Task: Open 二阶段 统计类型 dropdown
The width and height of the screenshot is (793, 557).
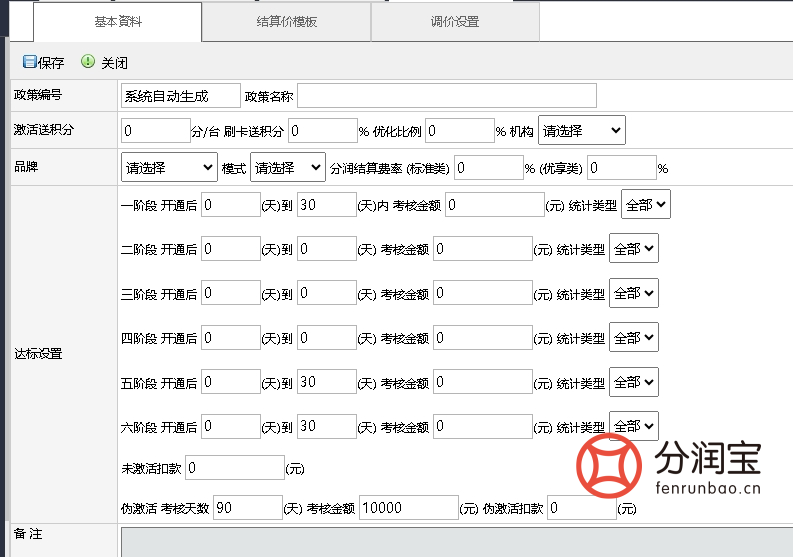Action: pos(634,248)
